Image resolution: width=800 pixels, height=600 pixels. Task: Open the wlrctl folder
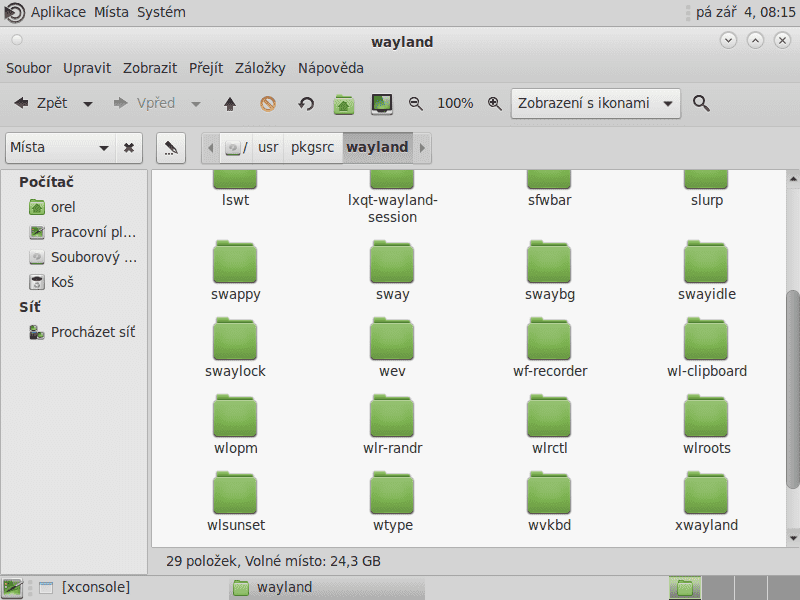point(549,425)
